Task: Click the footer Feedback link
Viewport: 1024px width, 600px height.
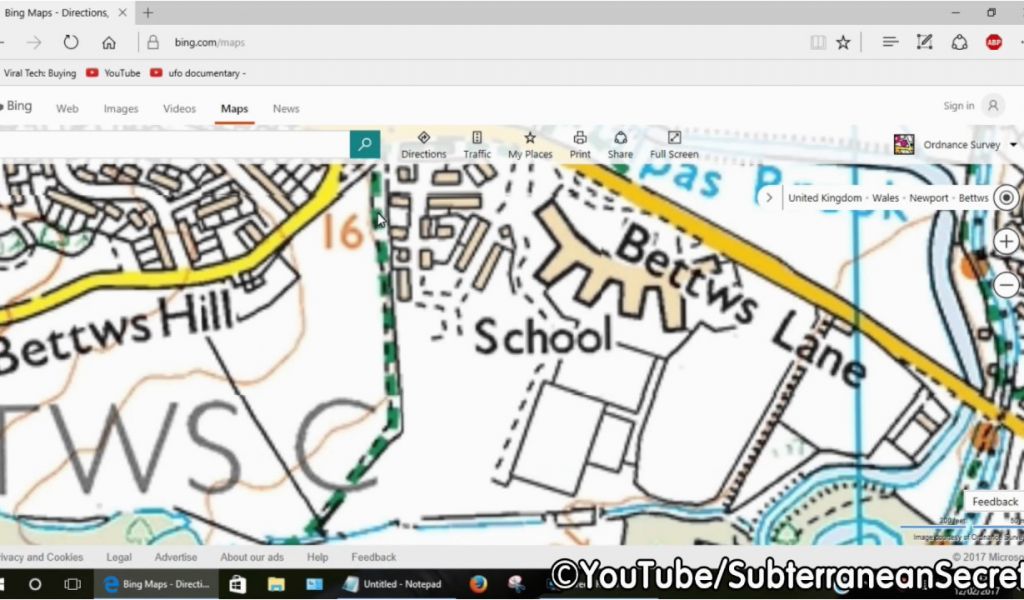Action: click(x=374, y=558)
